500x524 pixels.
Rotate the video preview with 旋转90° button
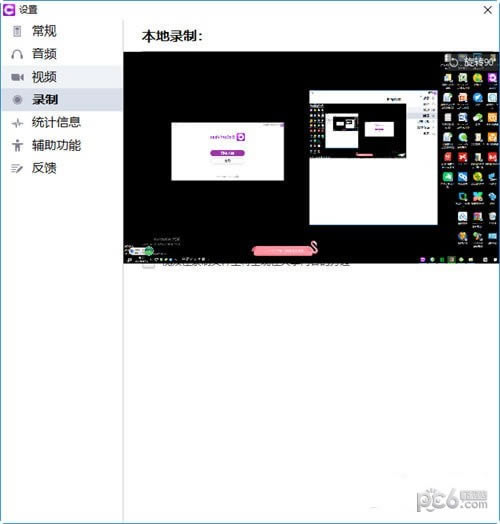coord(472,61)
